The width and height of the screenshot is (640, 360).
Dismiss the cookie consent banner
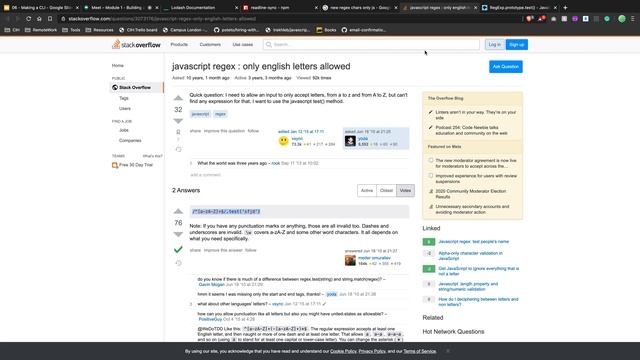448,351
